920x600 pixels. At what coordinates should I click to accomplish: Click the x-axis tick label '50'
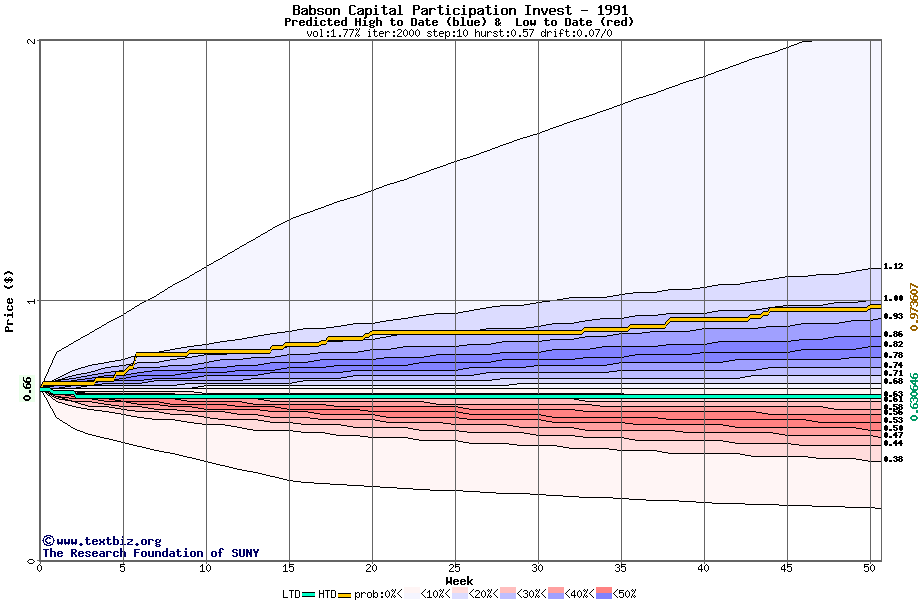[869, 568]
